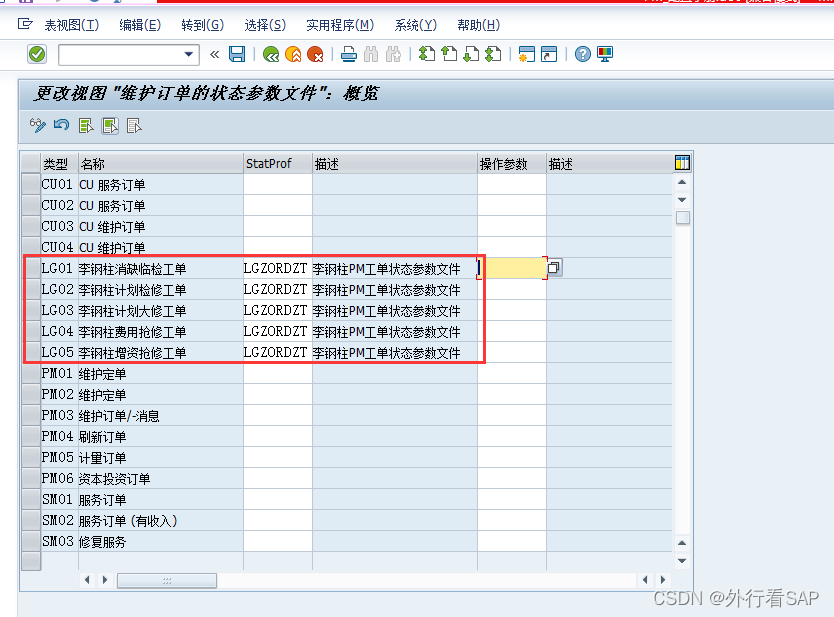Open the command field dropdown arrow
This screenshot has height=617, width=834.
tap(188, 54)
